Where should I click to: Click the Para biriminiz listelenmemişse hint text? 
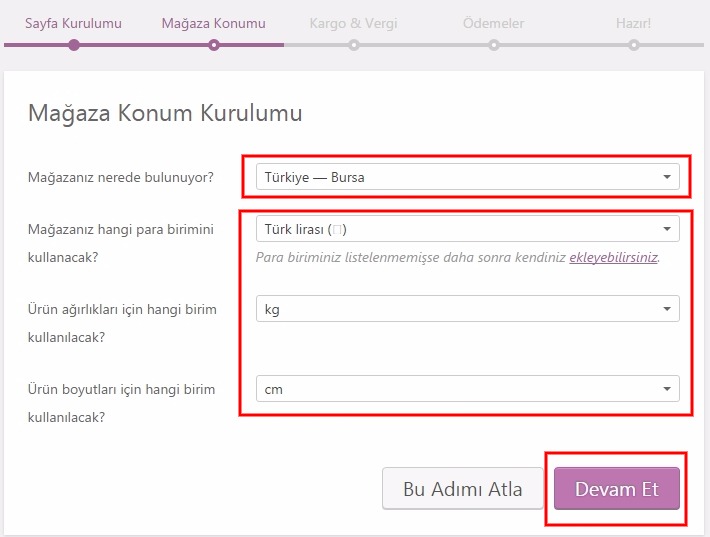pyautogui.click(x=458, y=258)
